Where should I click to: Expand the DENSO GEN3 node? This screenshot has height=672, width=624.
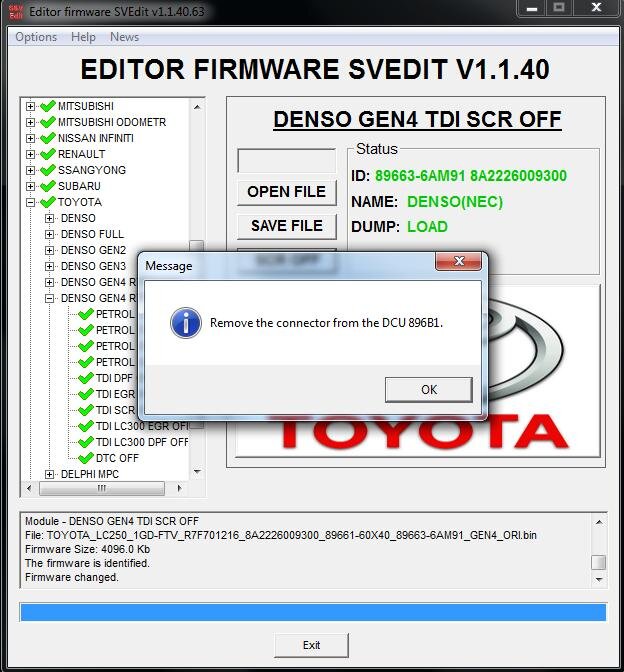click(49, 266)
